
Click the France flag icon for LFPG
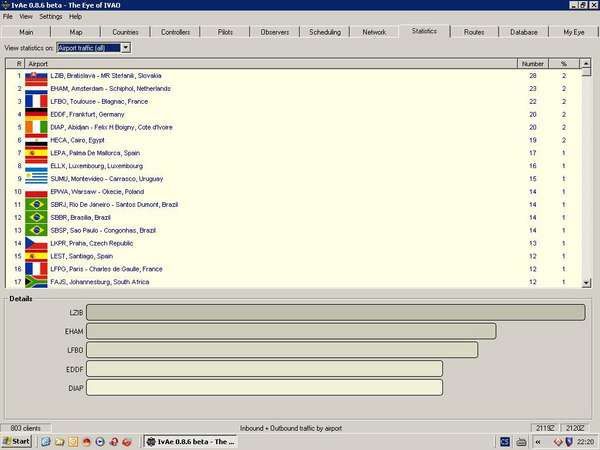point(36,269)
